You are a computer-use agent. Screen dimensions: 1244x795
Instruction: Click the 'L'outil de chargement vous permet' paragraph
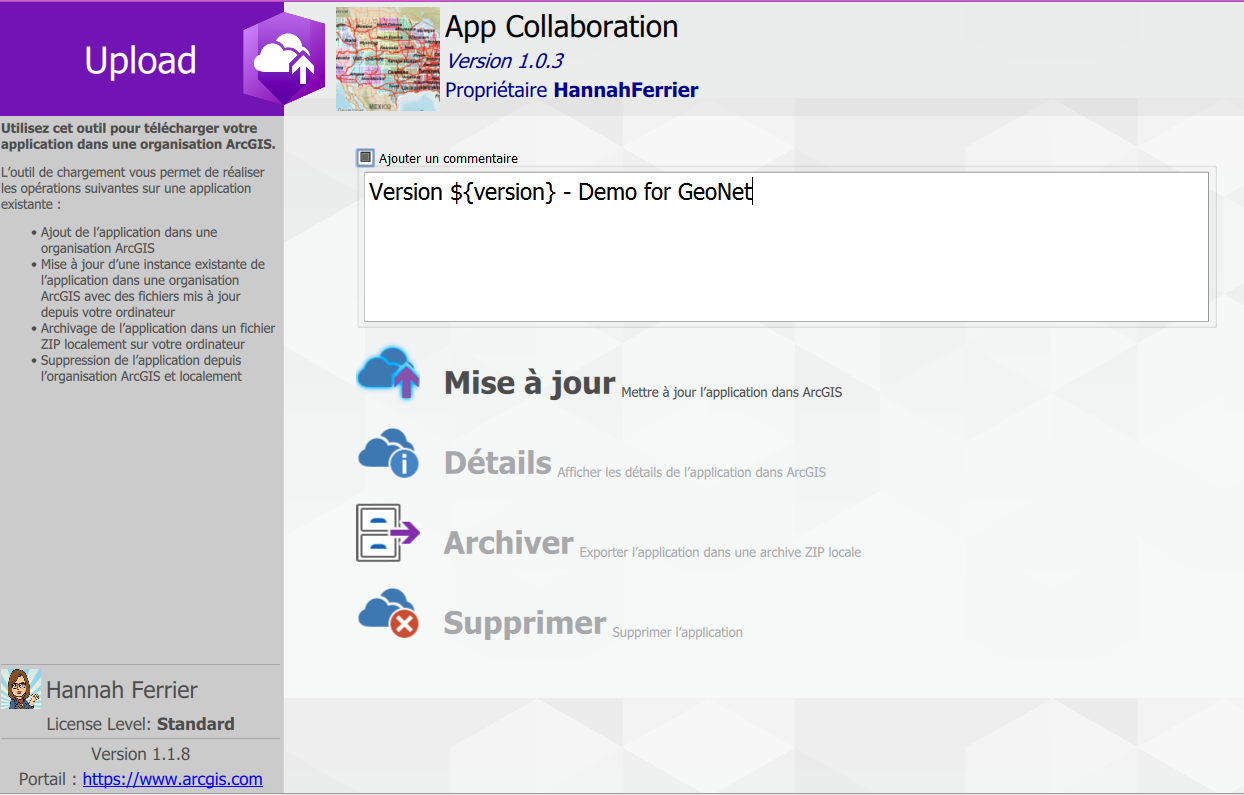point(134,188)
